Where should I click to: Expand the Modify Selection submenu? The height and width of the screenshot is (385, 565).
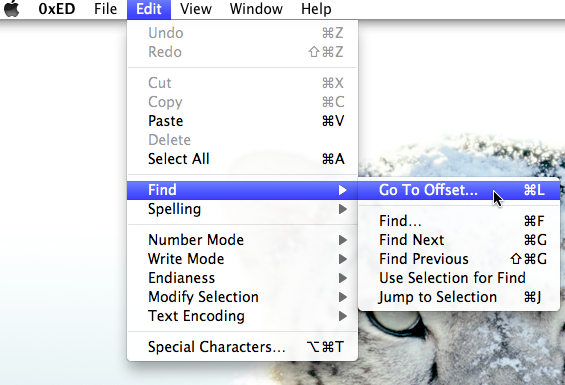[243, 297]
